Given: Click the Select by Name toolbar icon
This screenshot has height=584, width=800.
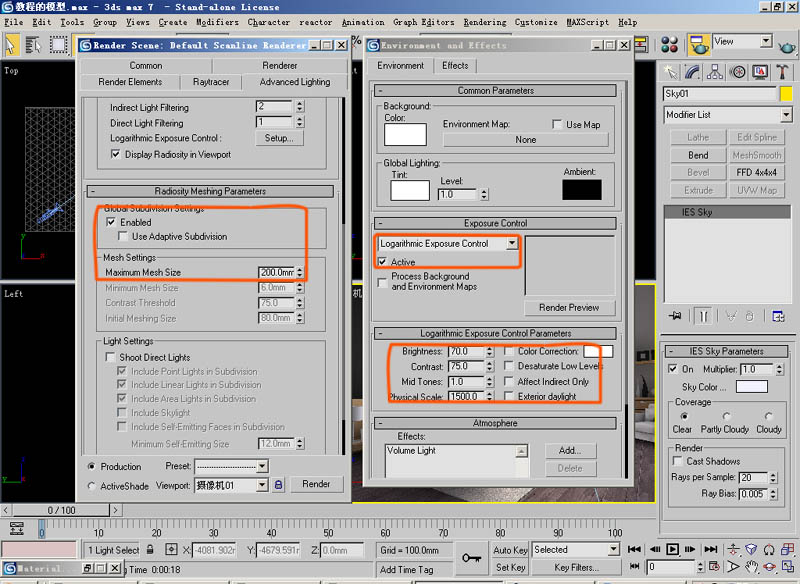Looking at the screenshot, I should [33, 45].
